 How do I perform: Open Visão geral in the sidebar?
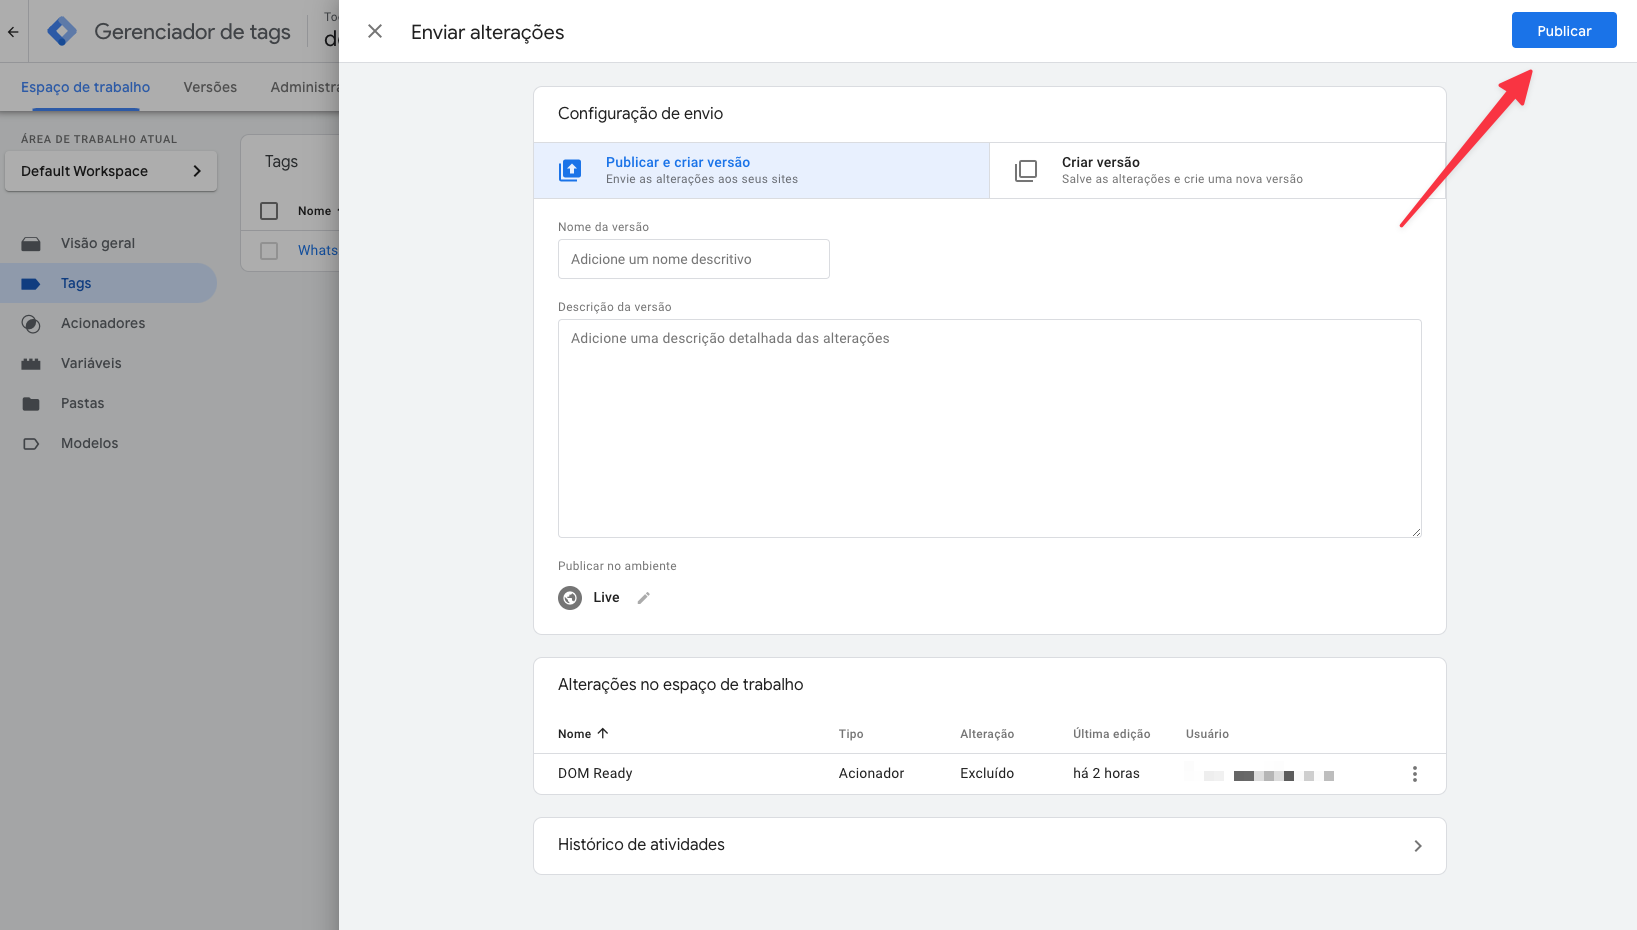pos(97,243)
